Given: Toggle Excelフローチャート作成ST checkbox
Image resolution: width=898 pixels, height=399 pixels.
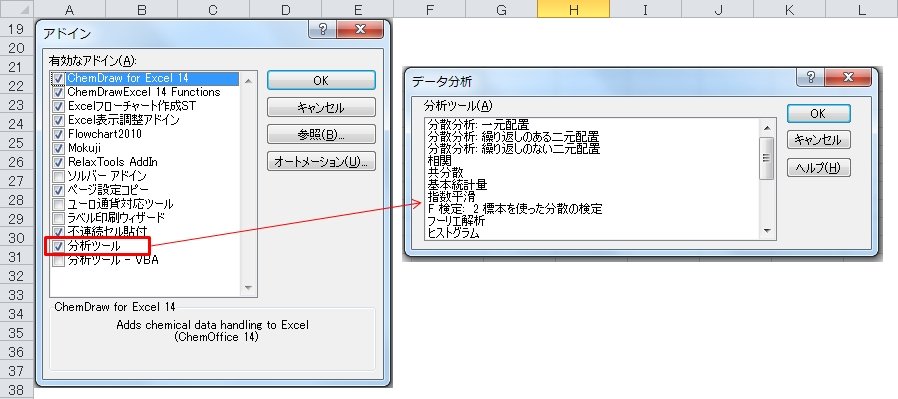Looking at the screenshot, I should 58,106.
